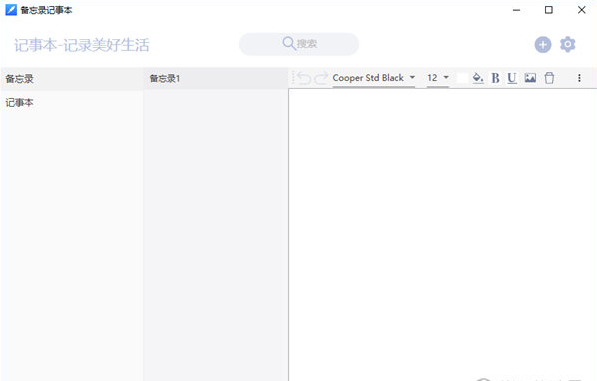Add a new note with the plus icon

coord(543,45)
